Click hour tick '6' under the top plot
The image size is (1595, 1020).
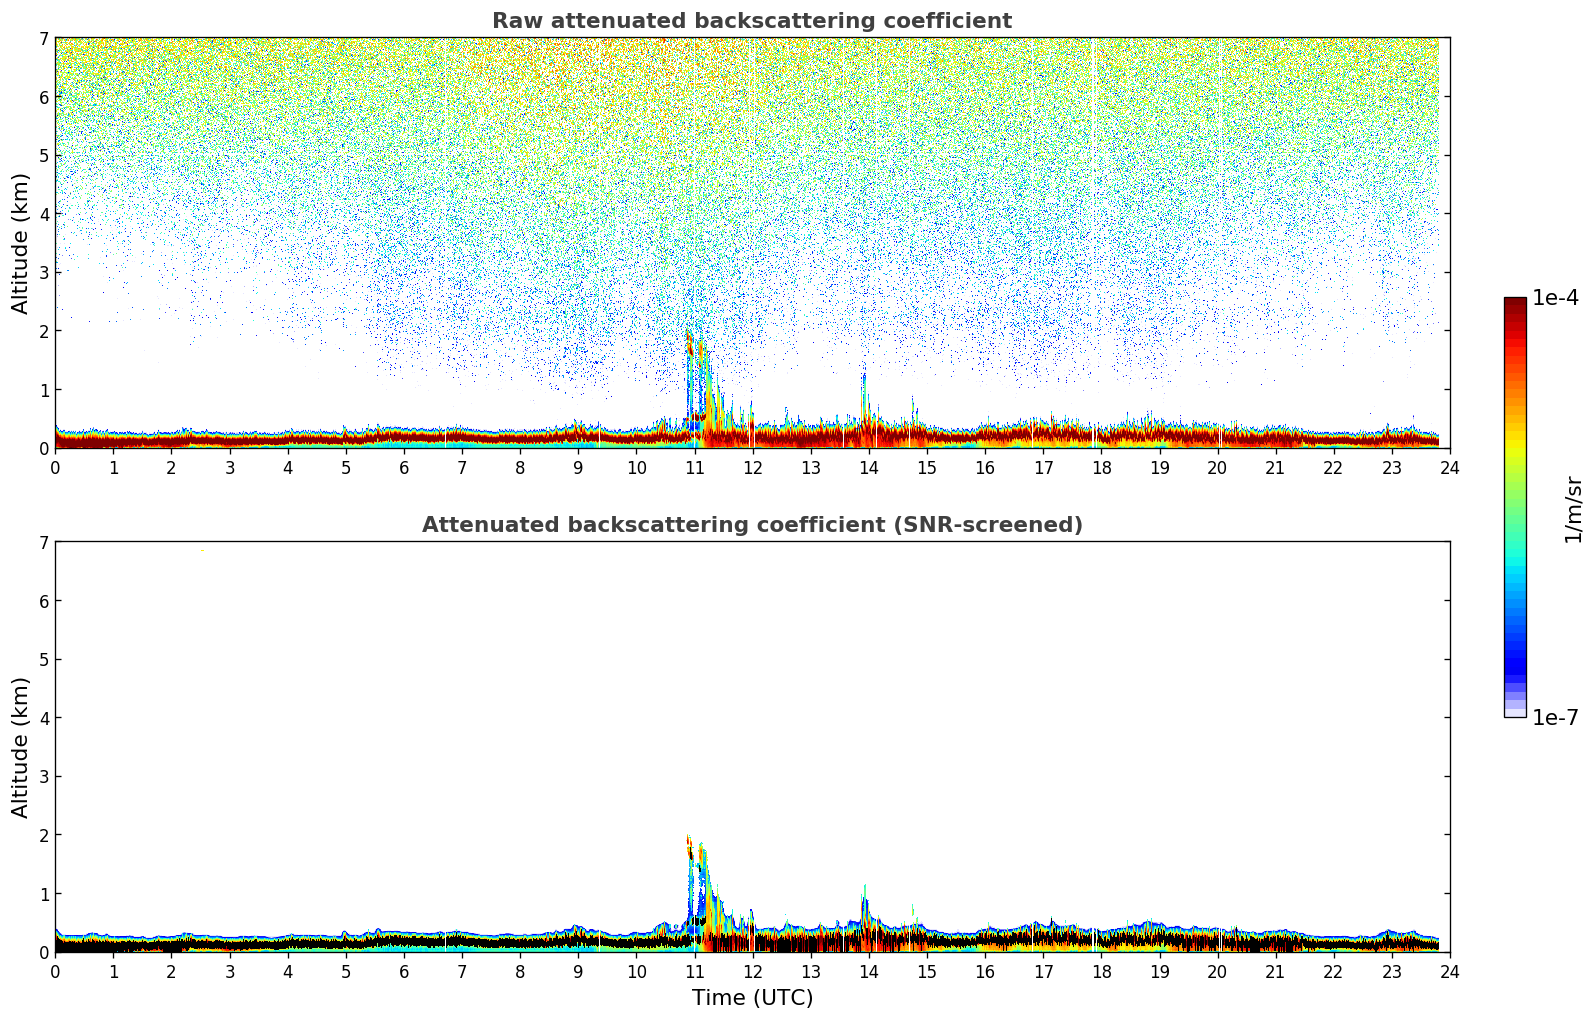(x=404, y=467)
